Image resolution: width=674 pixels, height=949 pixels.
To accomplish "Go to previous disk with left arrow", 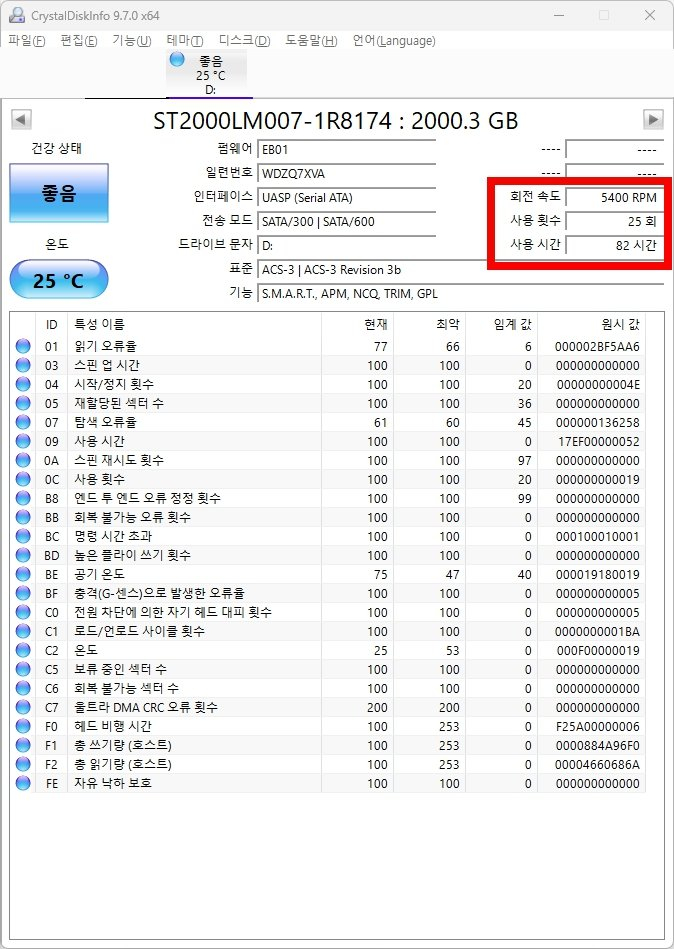I will tap(21, 119).
